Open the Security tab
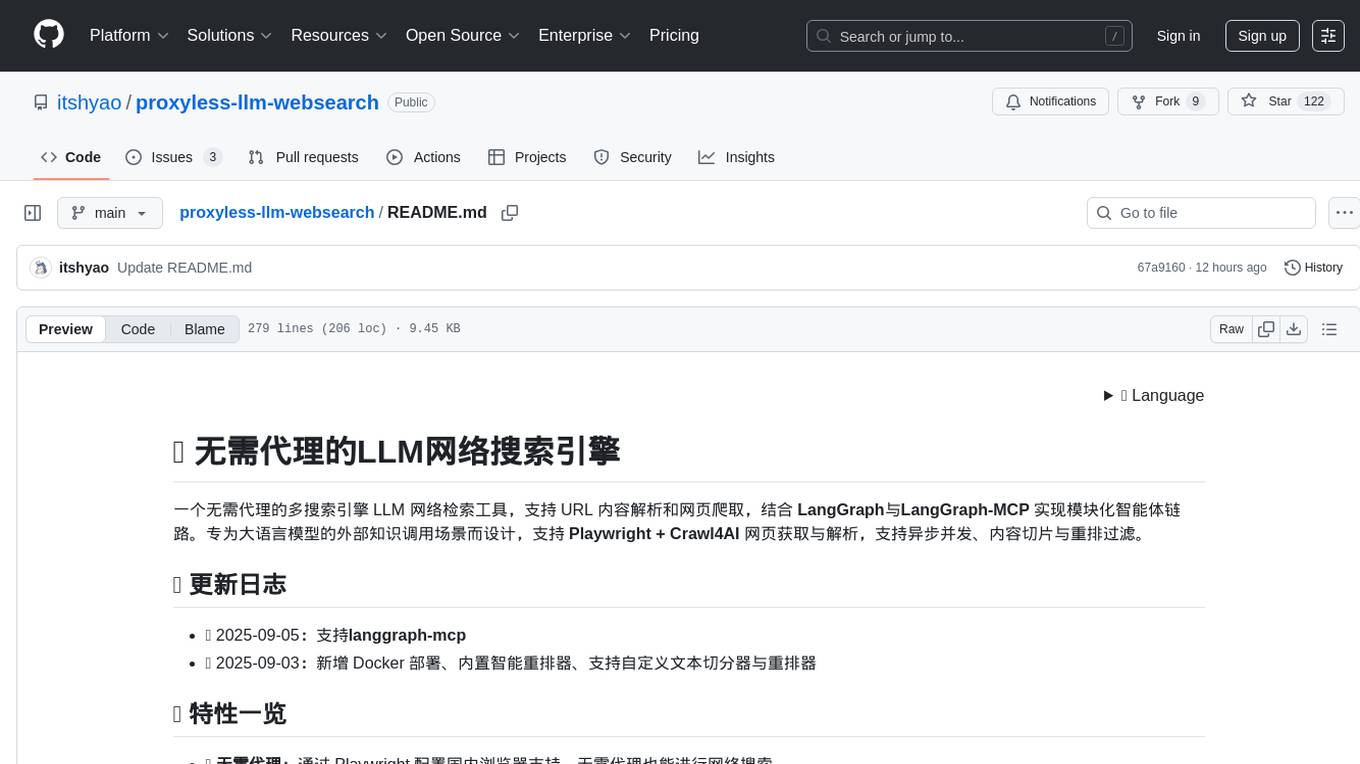The image size is (1360, 764). click(632, 157)
